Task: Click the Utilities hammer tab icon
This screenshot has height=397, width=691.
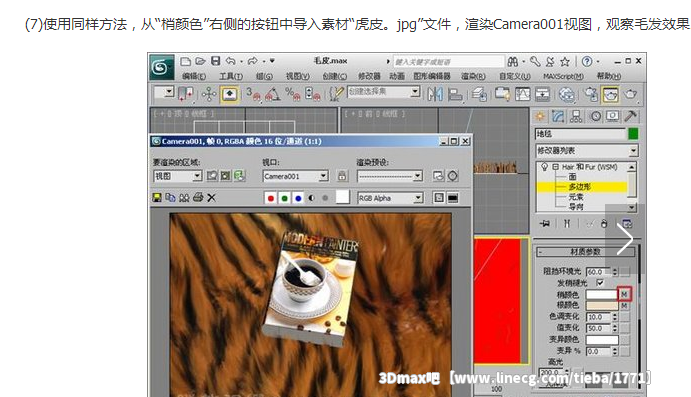Action: click(631, 116)
